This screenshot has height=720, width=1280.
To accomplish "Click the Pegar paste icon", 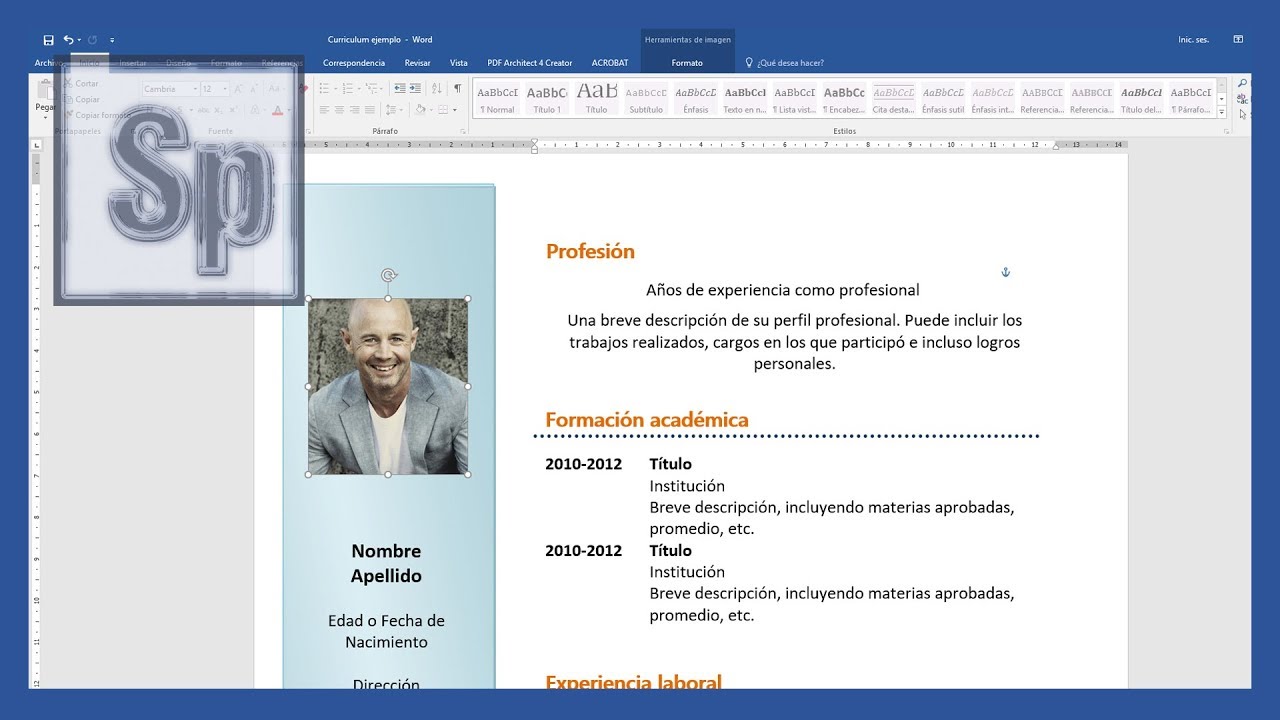I will tap(45, 91).
